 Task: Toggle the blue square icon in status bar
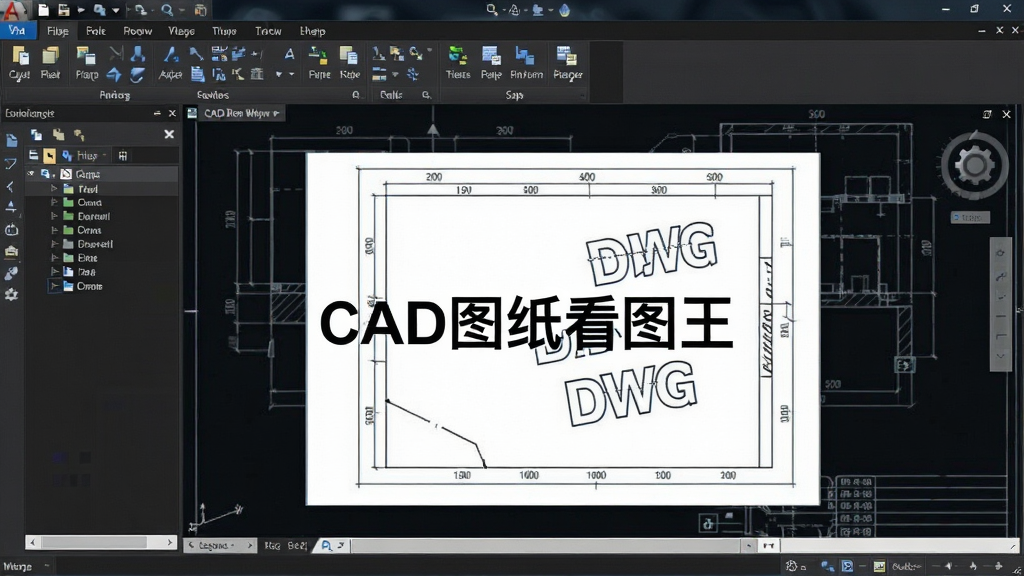coord(847,566)
